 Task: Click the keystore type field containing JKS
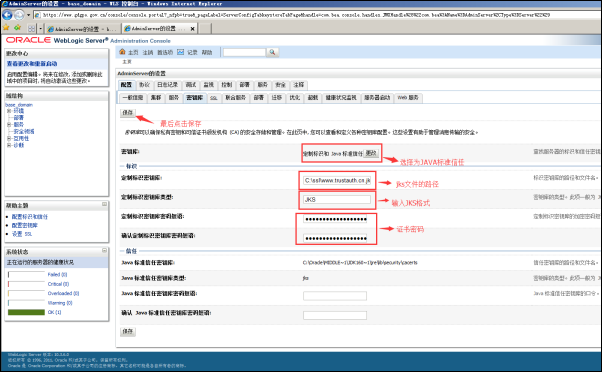[x=337, y=200]
